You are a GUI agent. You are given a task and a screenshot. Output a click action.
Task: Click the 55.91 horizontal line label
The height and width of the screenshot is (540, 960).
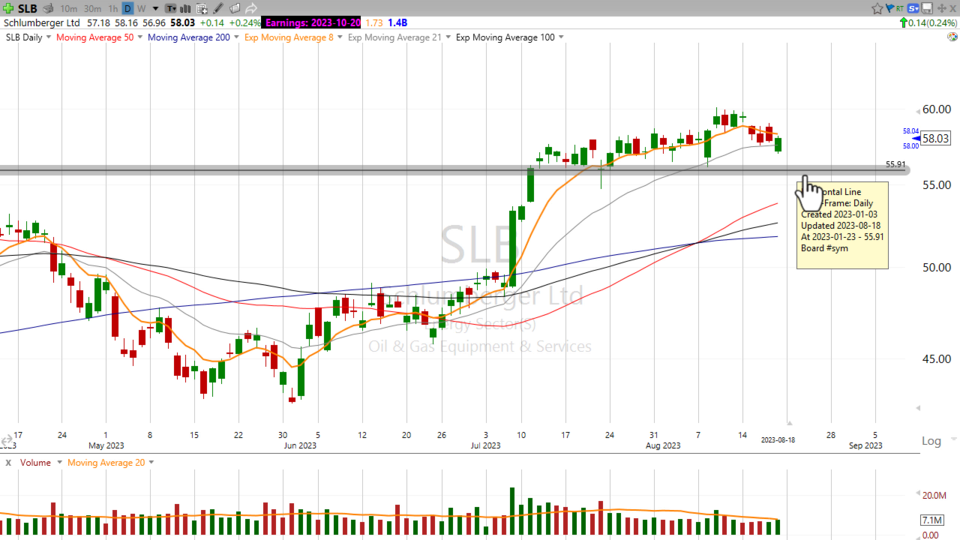click(895, 164)
